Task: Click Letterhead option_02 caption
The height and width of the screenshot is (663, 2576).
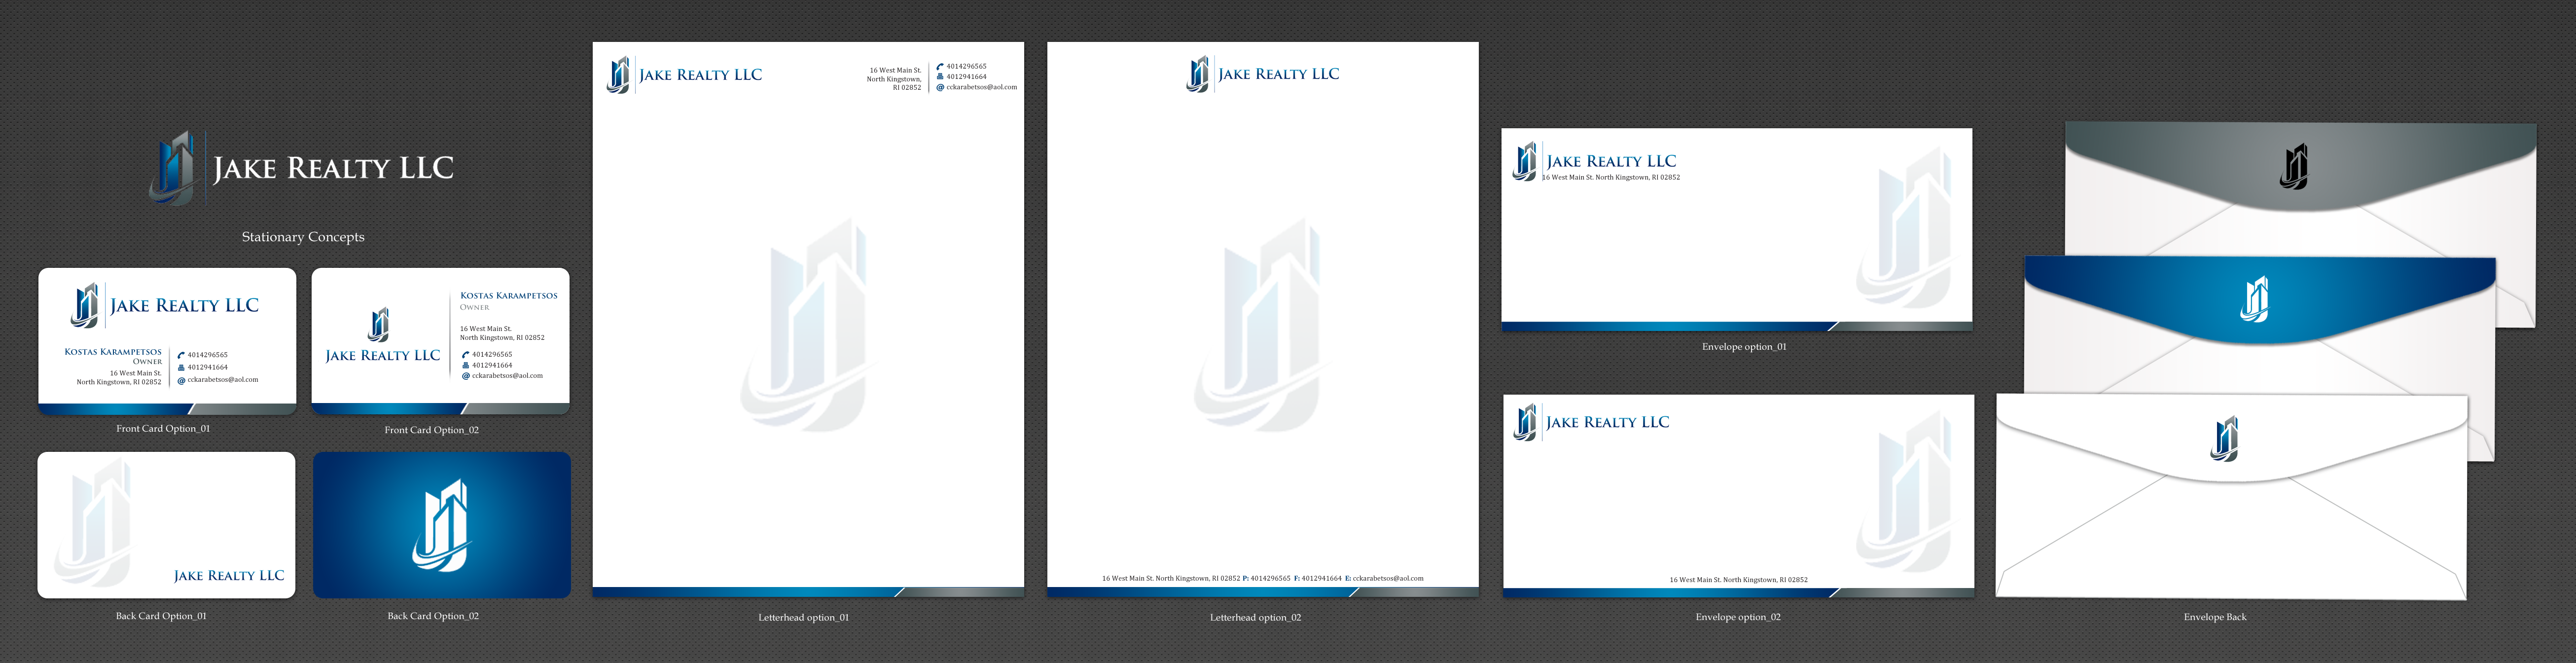Action: pos(1255,617)
